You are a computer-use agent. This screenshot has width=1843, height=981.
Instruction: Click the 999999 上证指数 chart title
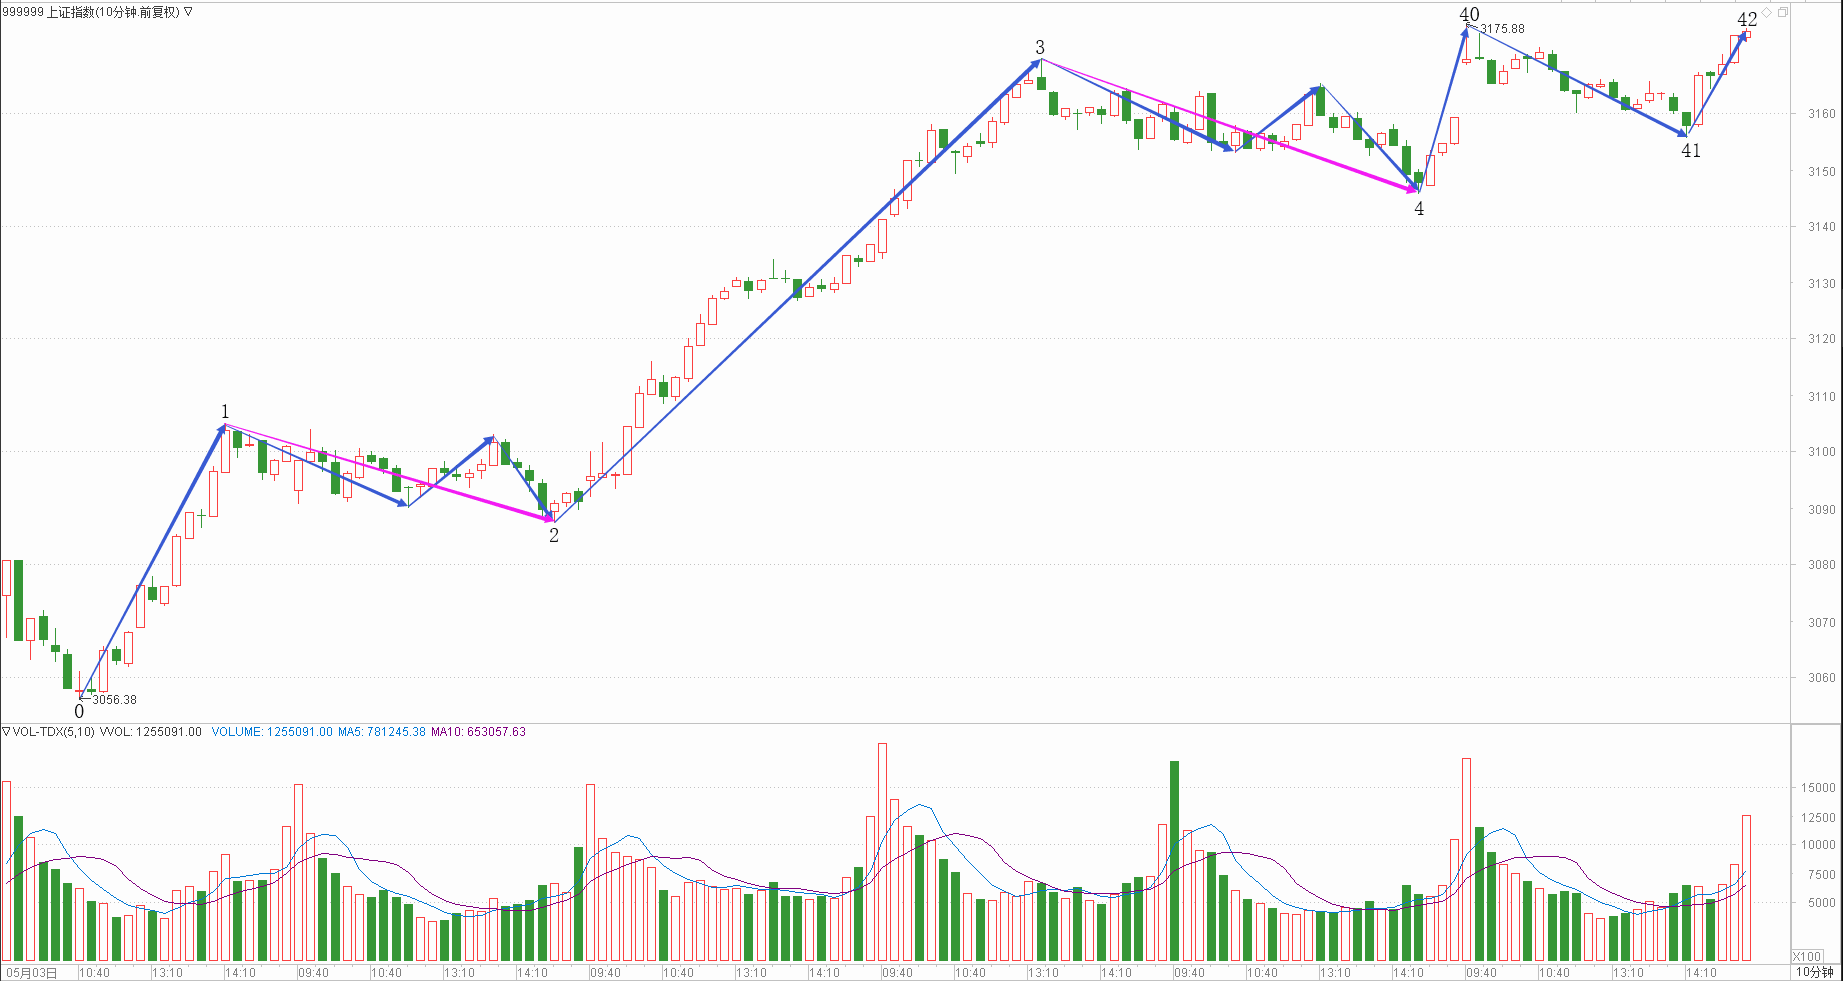click(90, 12)
